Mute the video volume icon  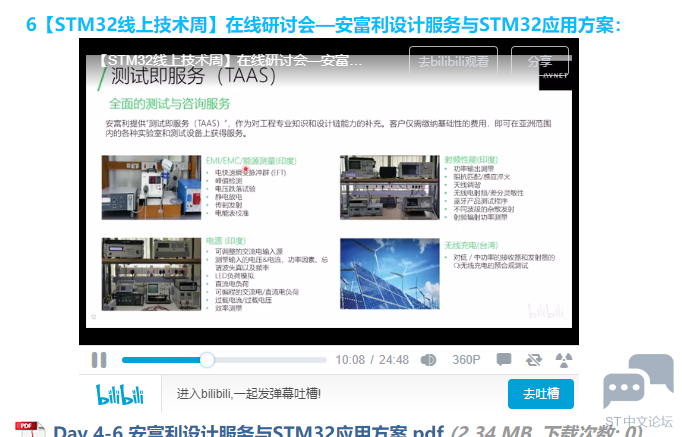click(x=428, y=360)
